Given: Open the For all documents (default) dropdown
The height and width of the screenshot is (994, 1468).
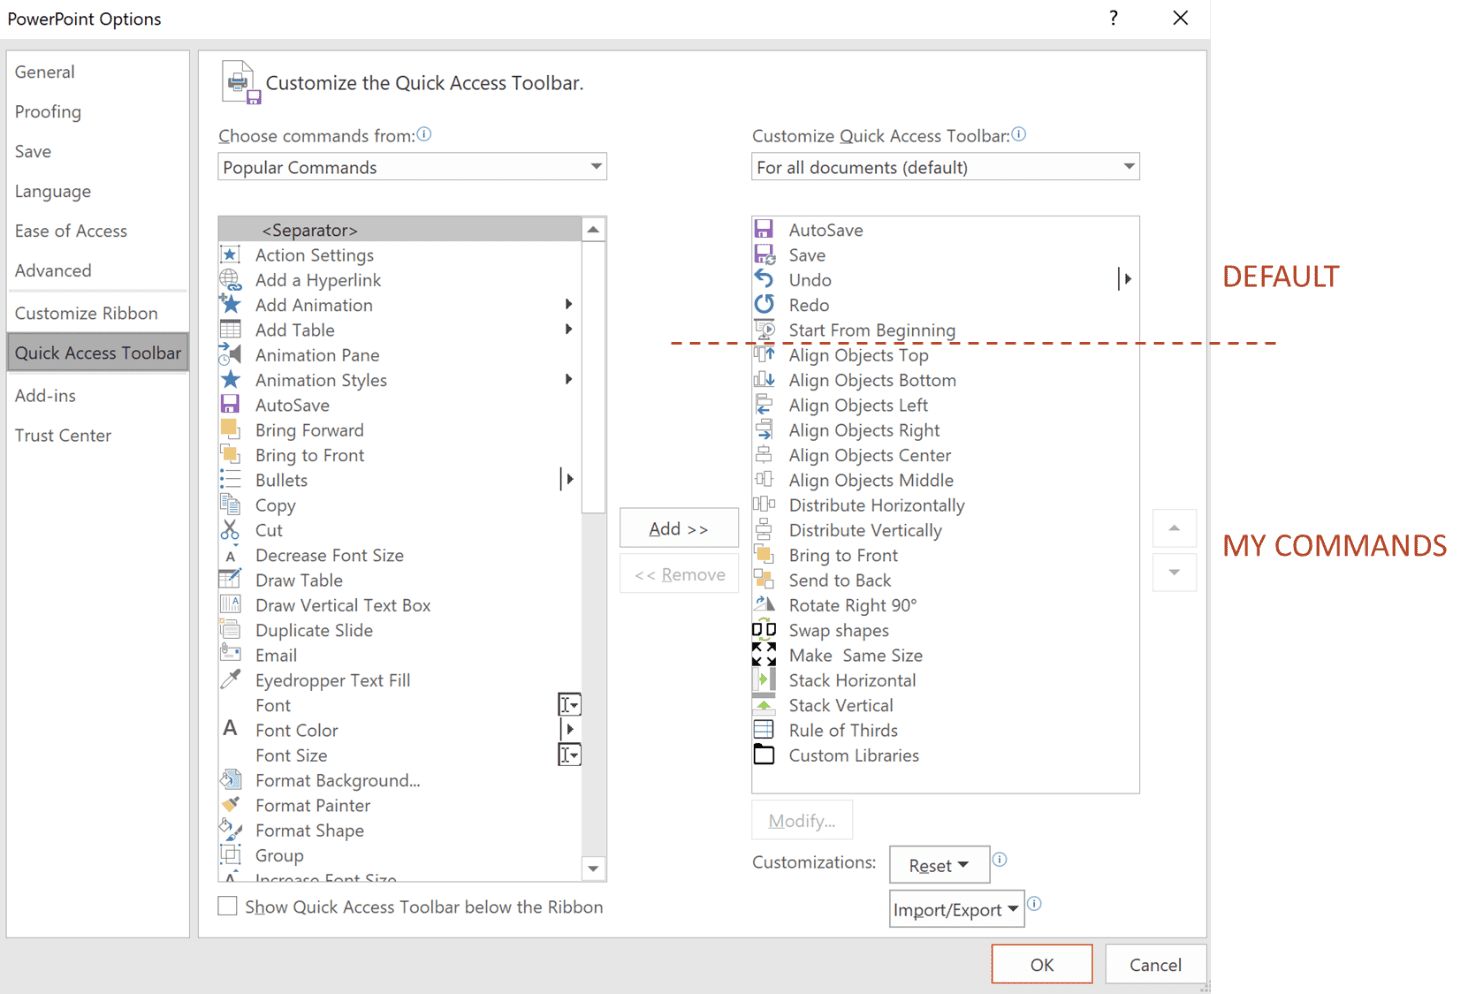Looking at the screenshot, I should (x=945, y=167).
